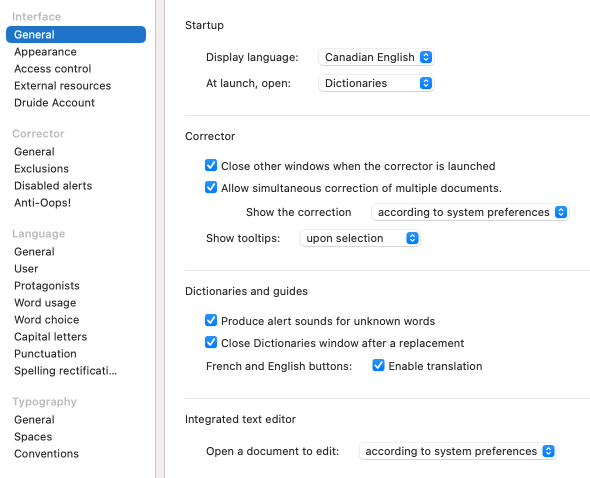Open the At launch, open dropdown
Screen dimensions: 590x478
[x=376, y=83]
